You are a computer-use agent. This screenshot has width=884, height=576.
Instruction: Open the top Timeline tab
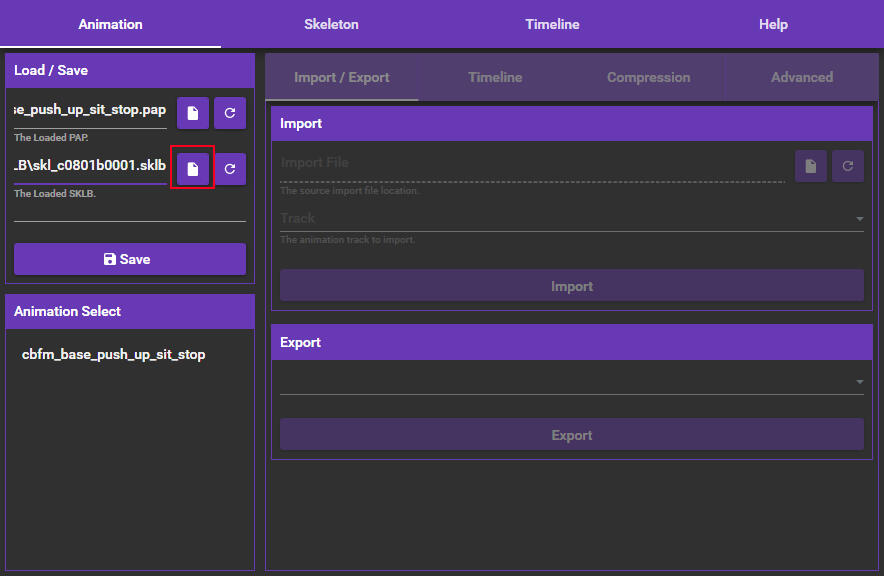coord(552,24)
